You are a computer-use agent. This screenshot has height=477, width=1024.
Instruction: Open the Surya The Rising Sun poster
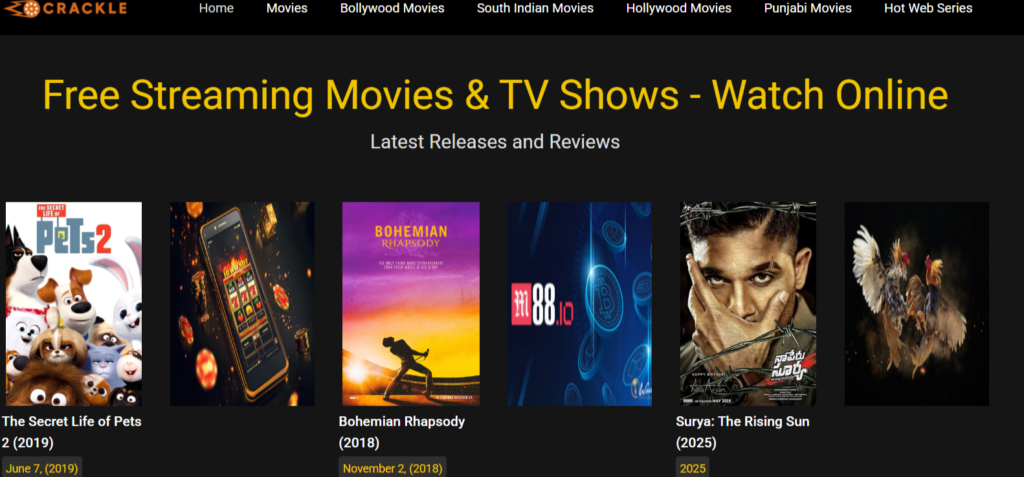(x=748, y=304)
